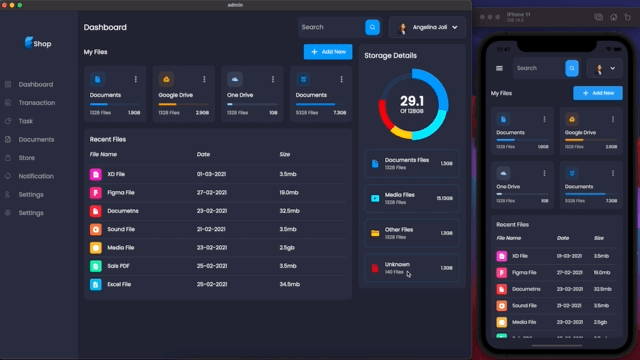This screenshot has height=360, width=640.
Task: Open the hamburger menu in the iPhone simulator
Action: (499, 68)
